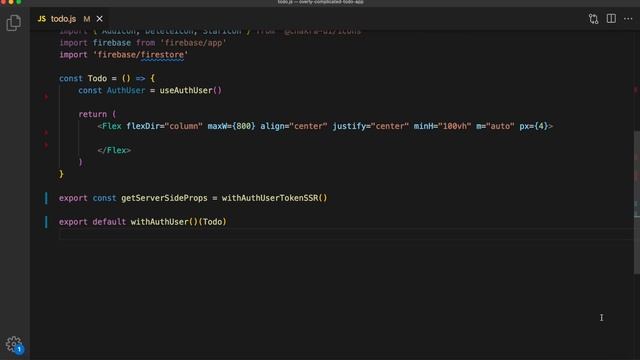Click the vertical scrollbar thumb in editor
Image resolution: width=640 pixels, height=360 pixels.
(636, 202)
